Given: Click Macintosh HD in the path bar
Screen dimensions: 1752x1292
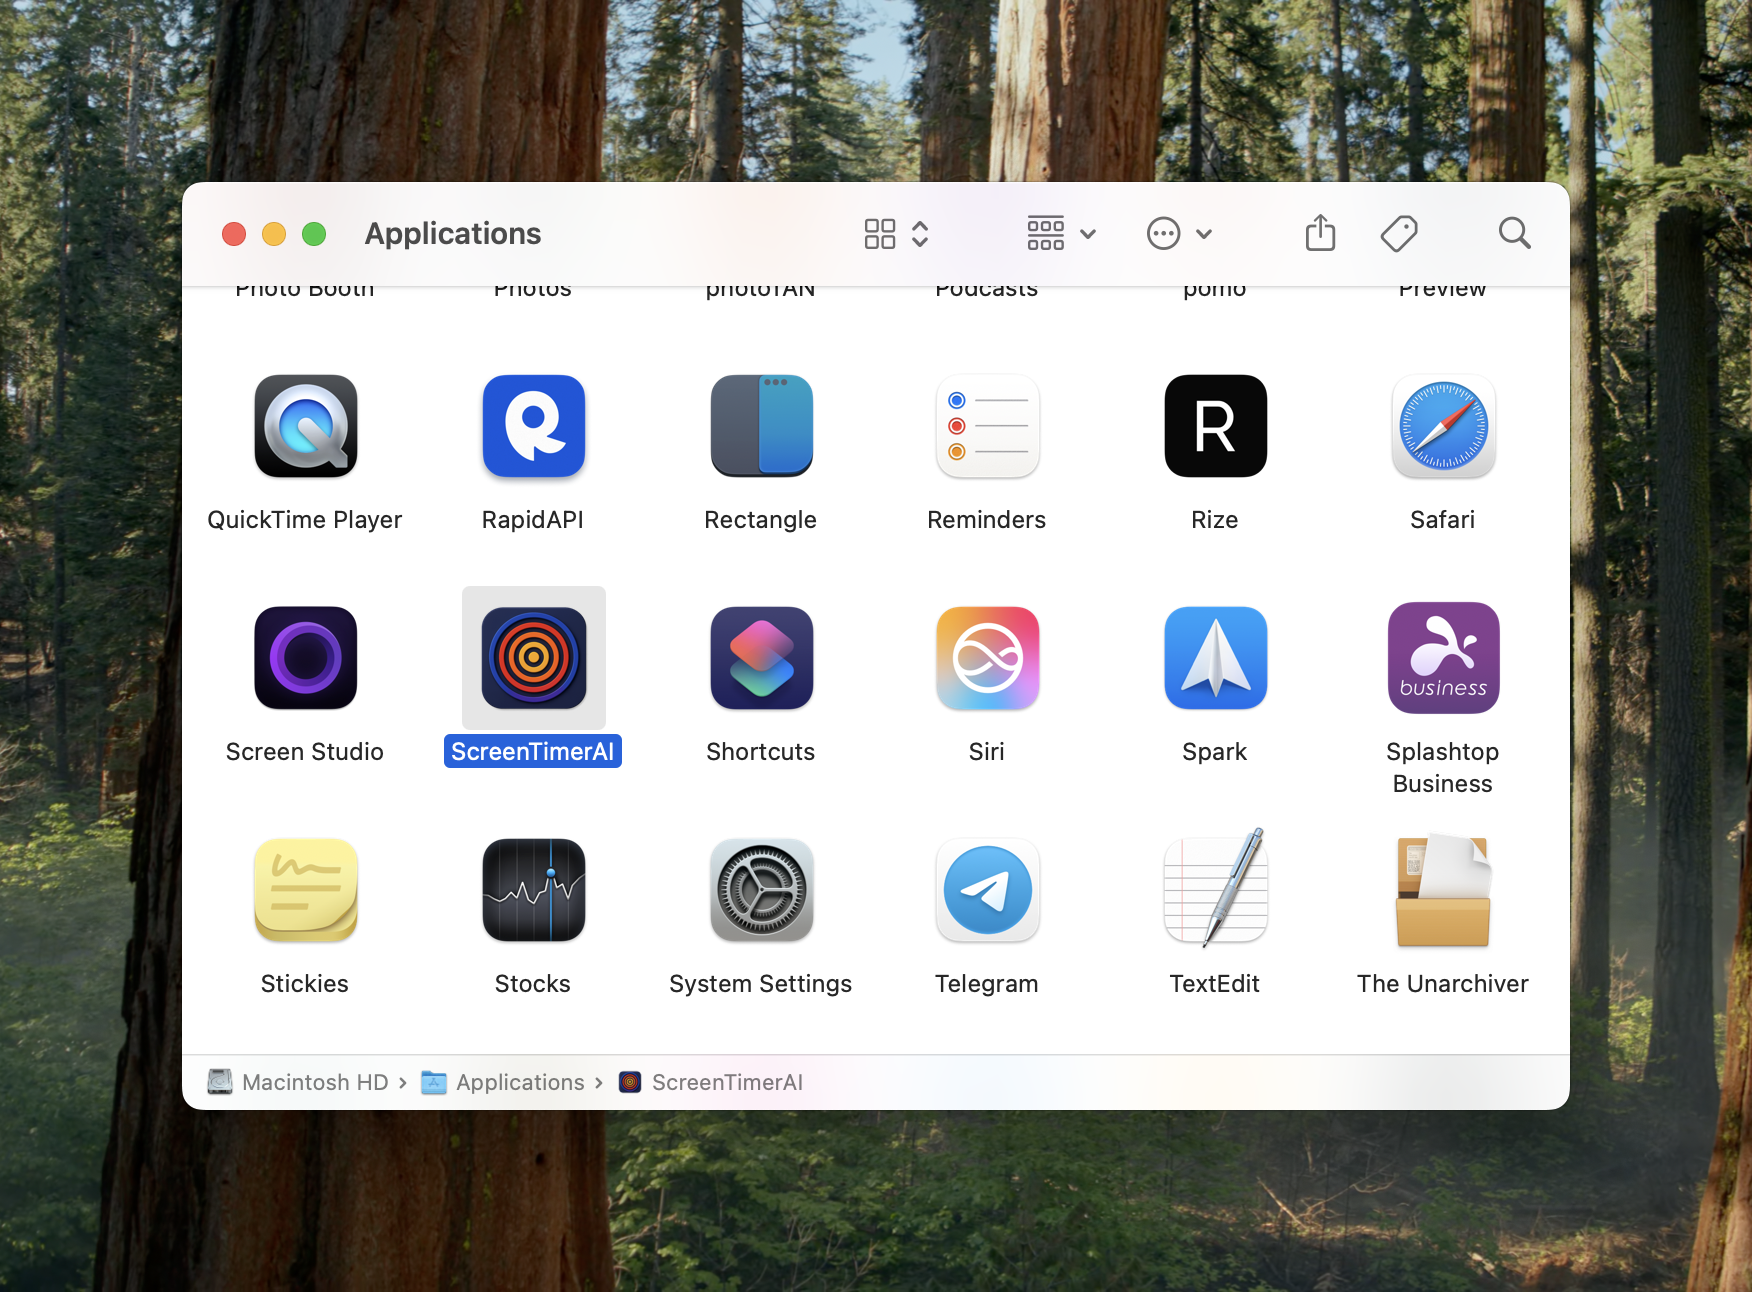Looking at the screenshot, I should (x=314, y=1082).
